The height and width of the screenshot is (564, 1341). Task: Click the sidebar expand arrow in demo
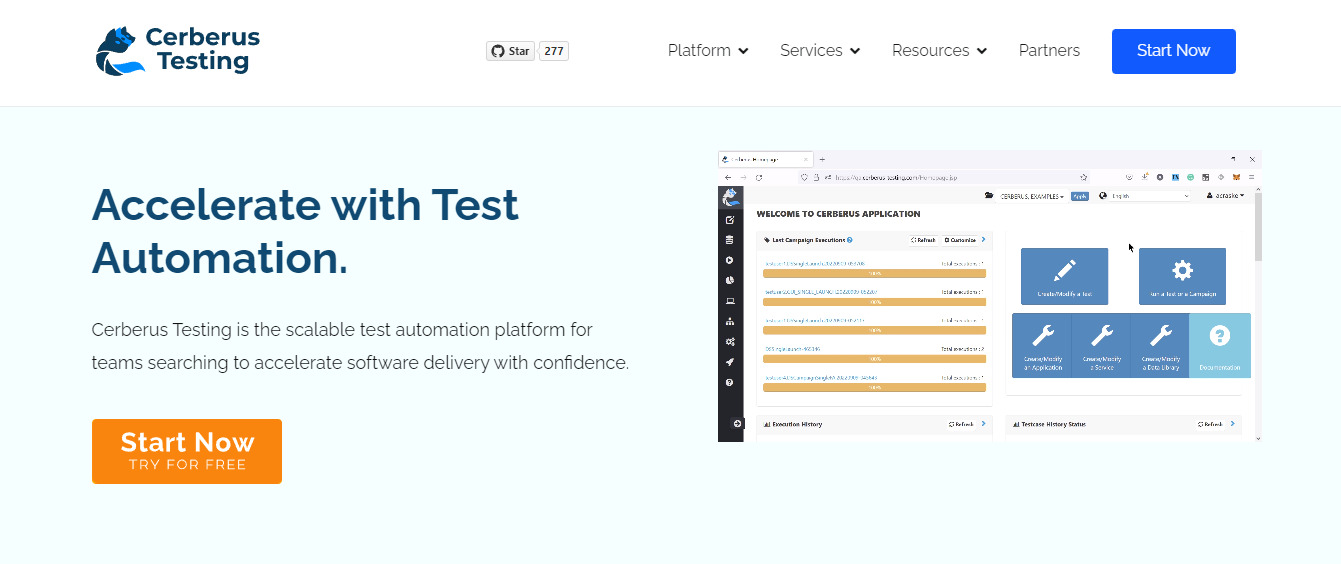coord(738,424)
